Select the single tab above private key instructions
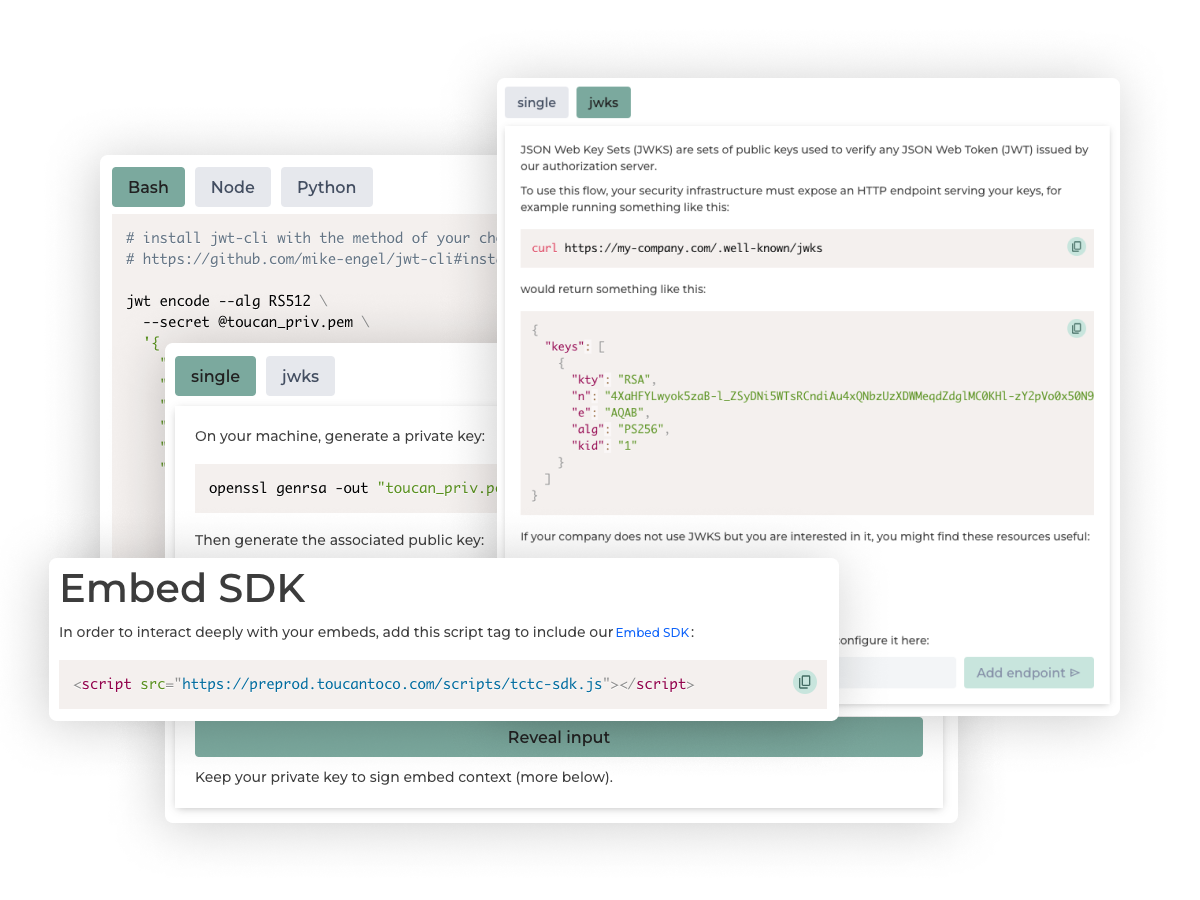Image resolution: width=1200 pixels, height=900 pixels. point(215,376)
